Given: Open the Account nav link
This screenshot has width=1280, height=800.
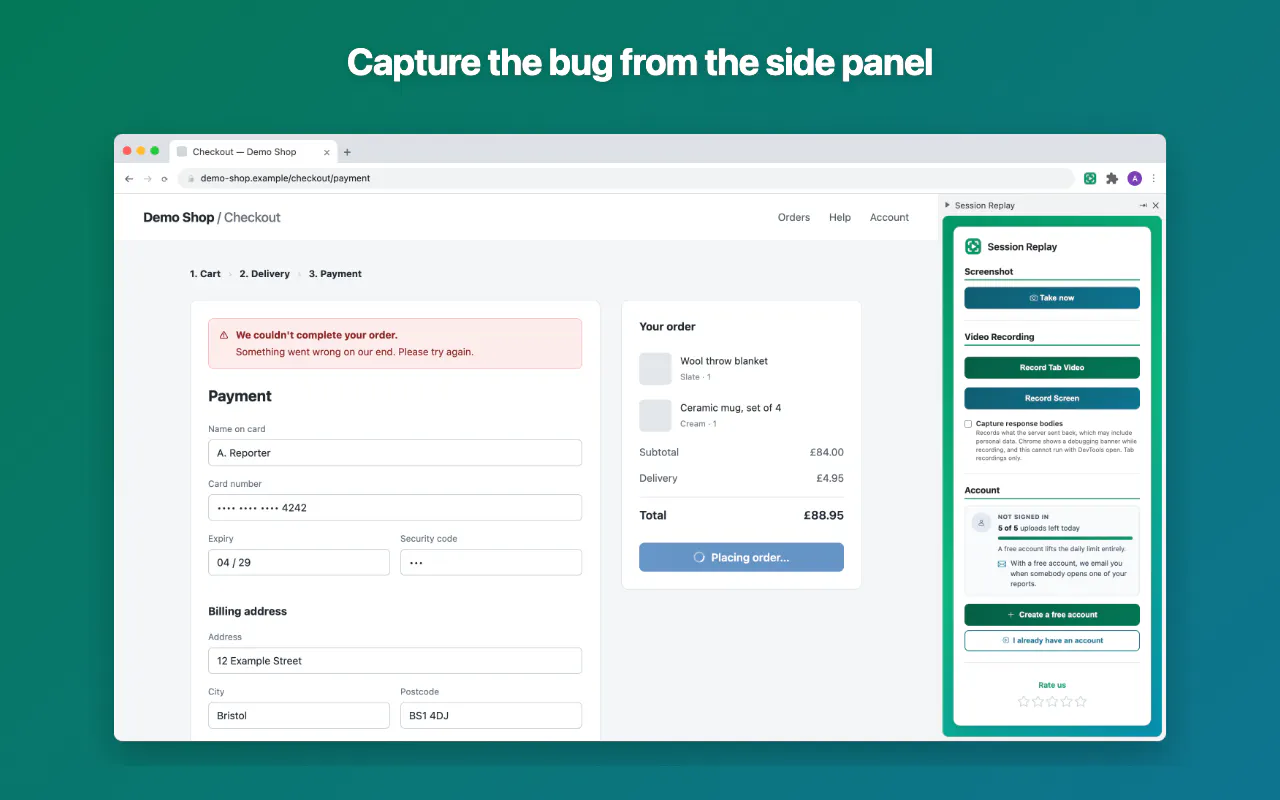Looking at the screenshot, I should click(889, 217).
